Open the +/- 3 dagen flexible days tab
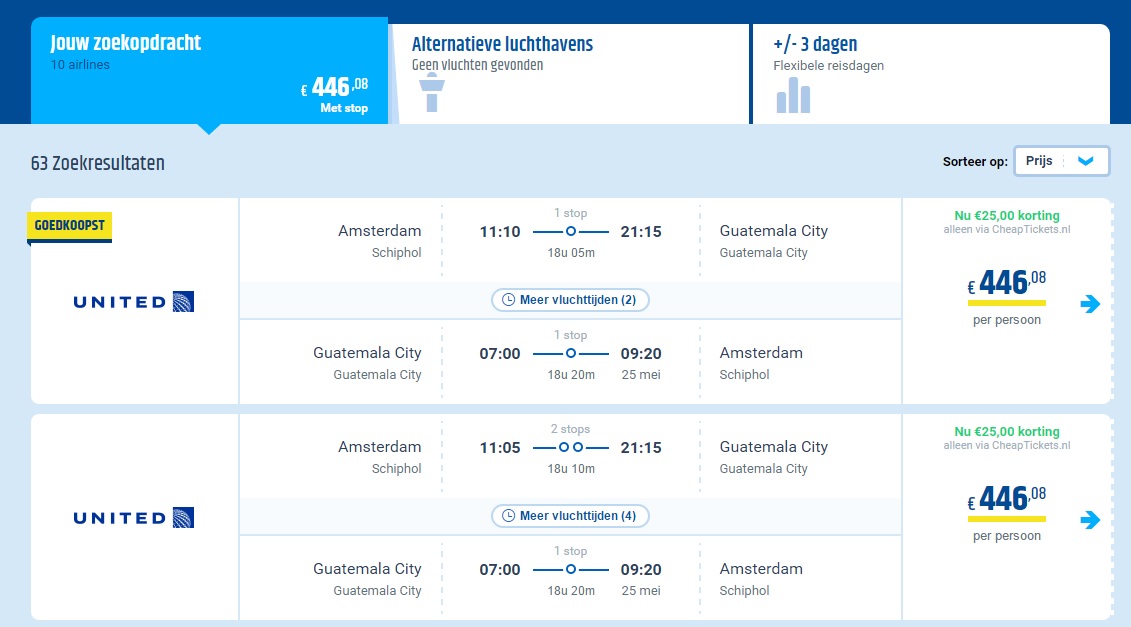 pos(931,74)
